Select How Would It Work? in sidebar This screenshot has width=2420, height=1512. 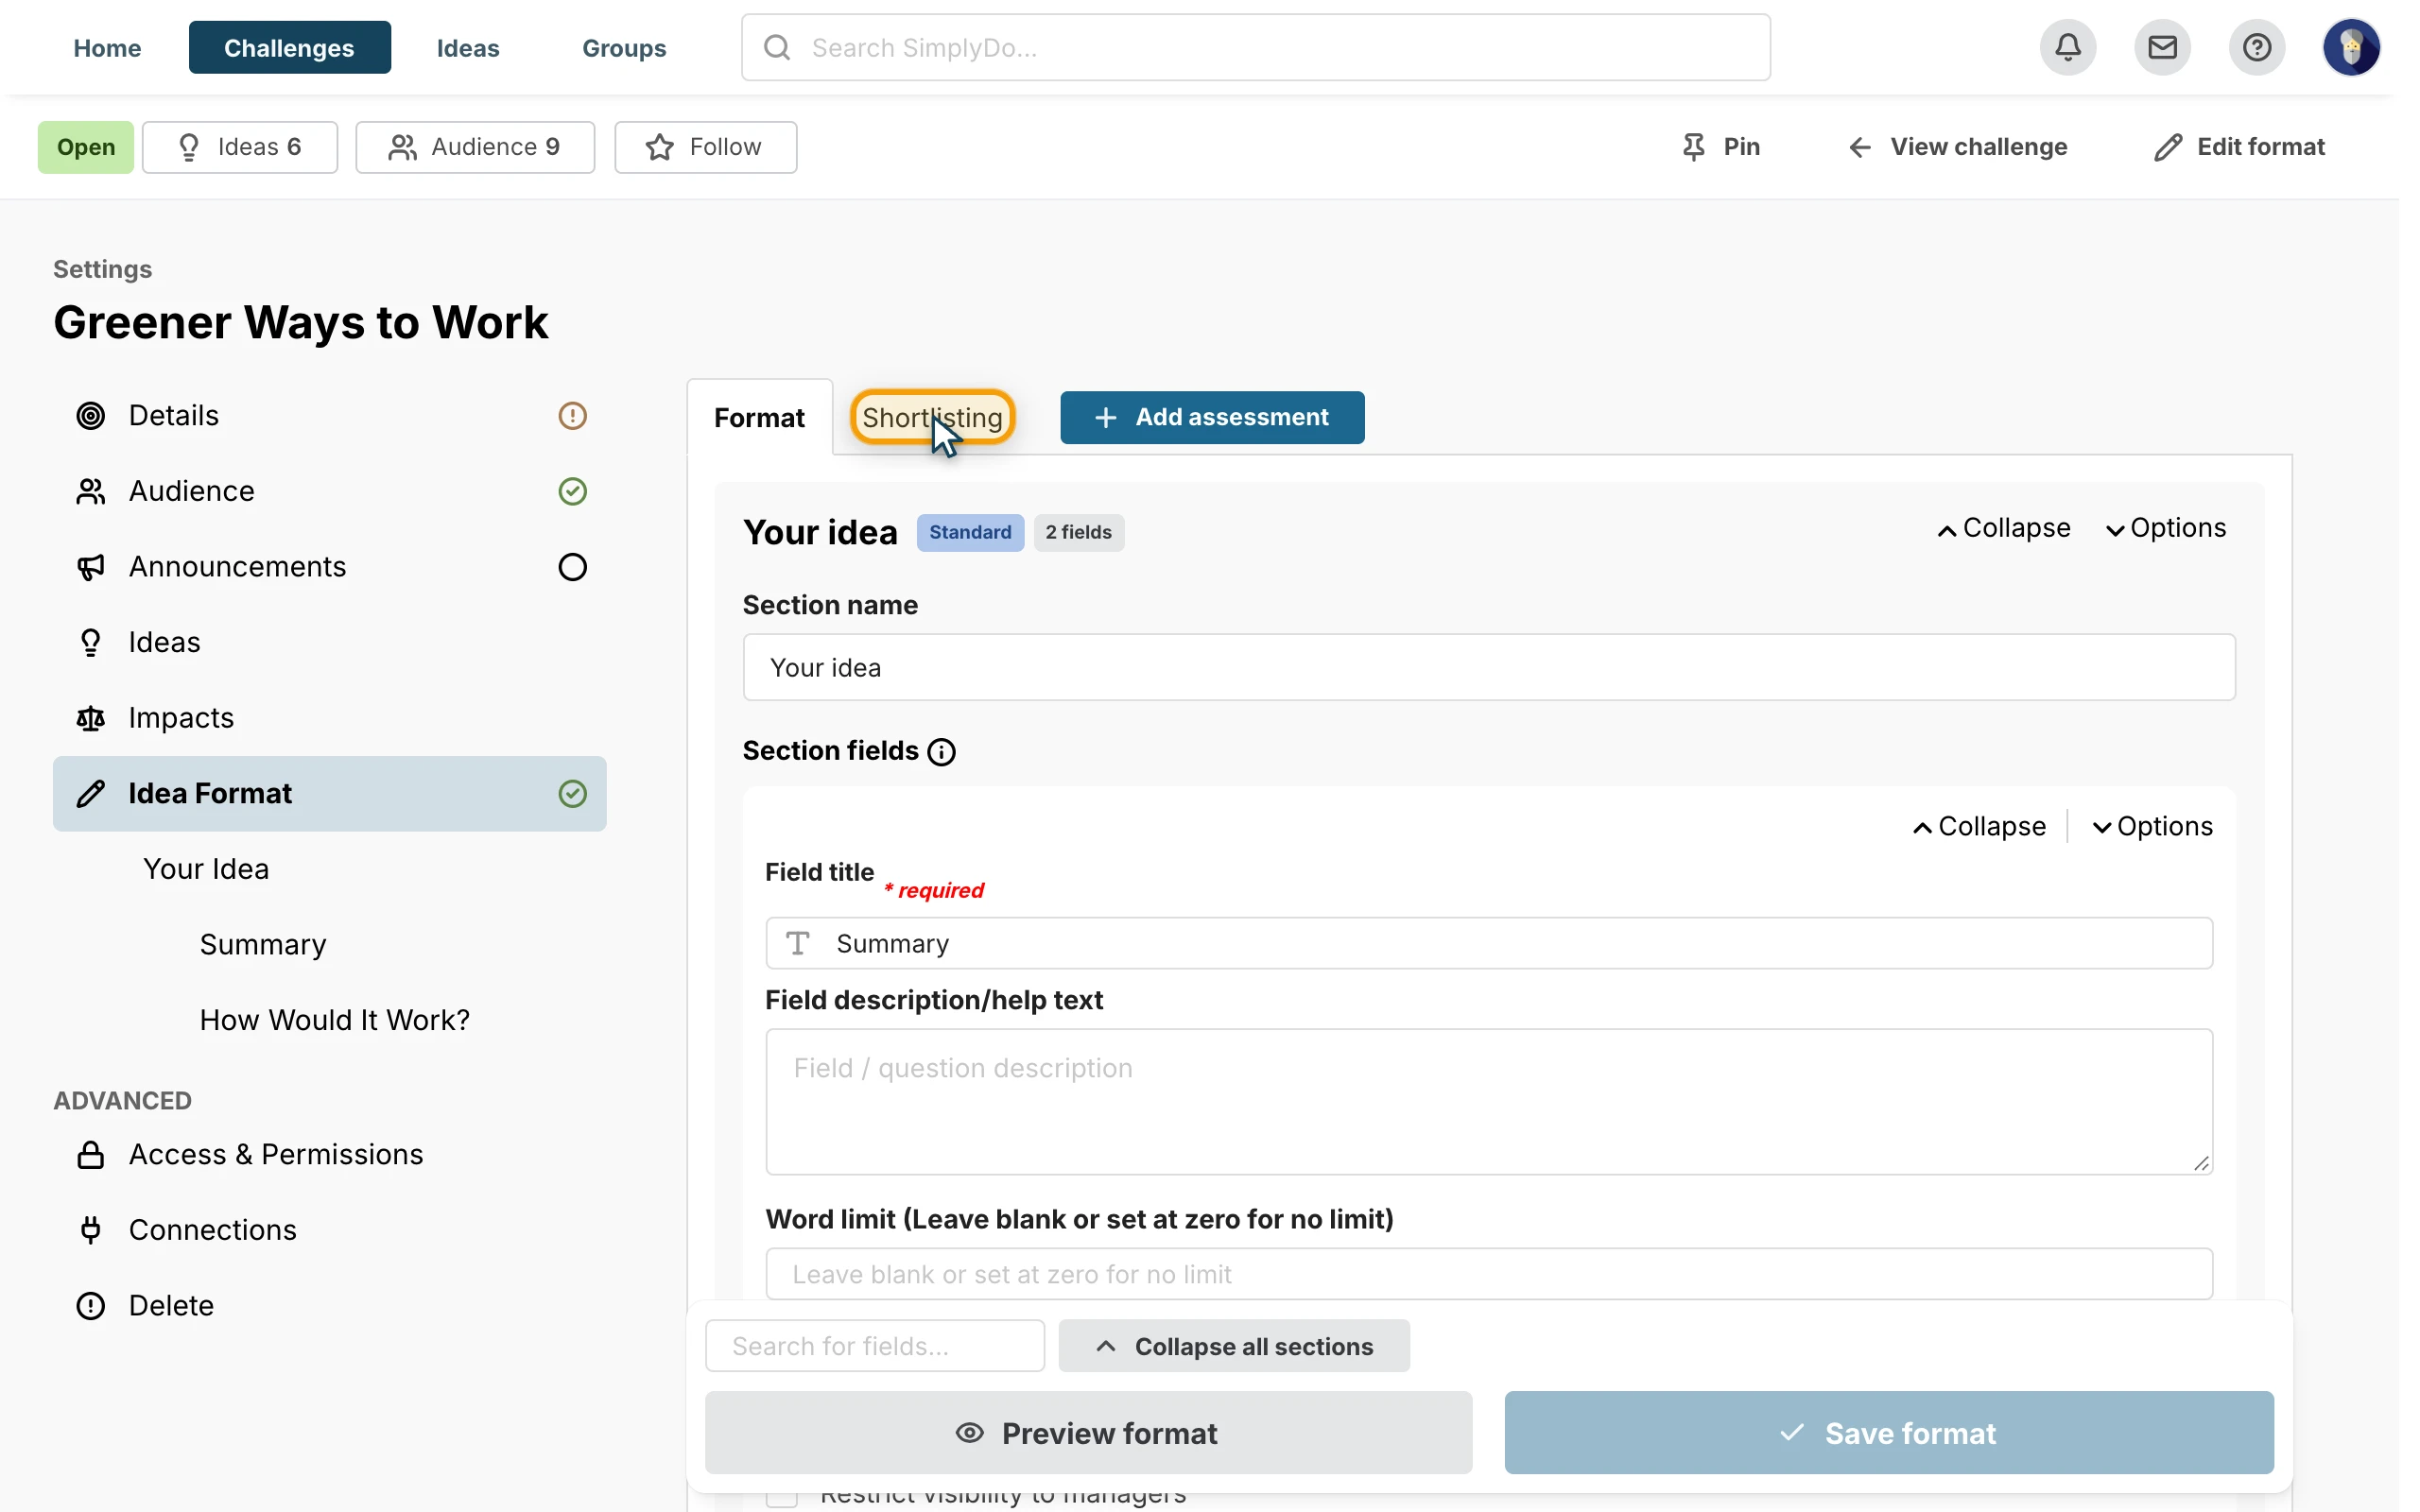pyautogui.click(x=334, y=1020)
